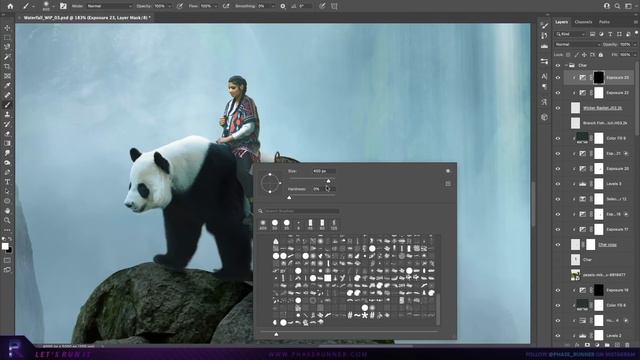
Task: Select the Type tool
Action: [7, 182]
